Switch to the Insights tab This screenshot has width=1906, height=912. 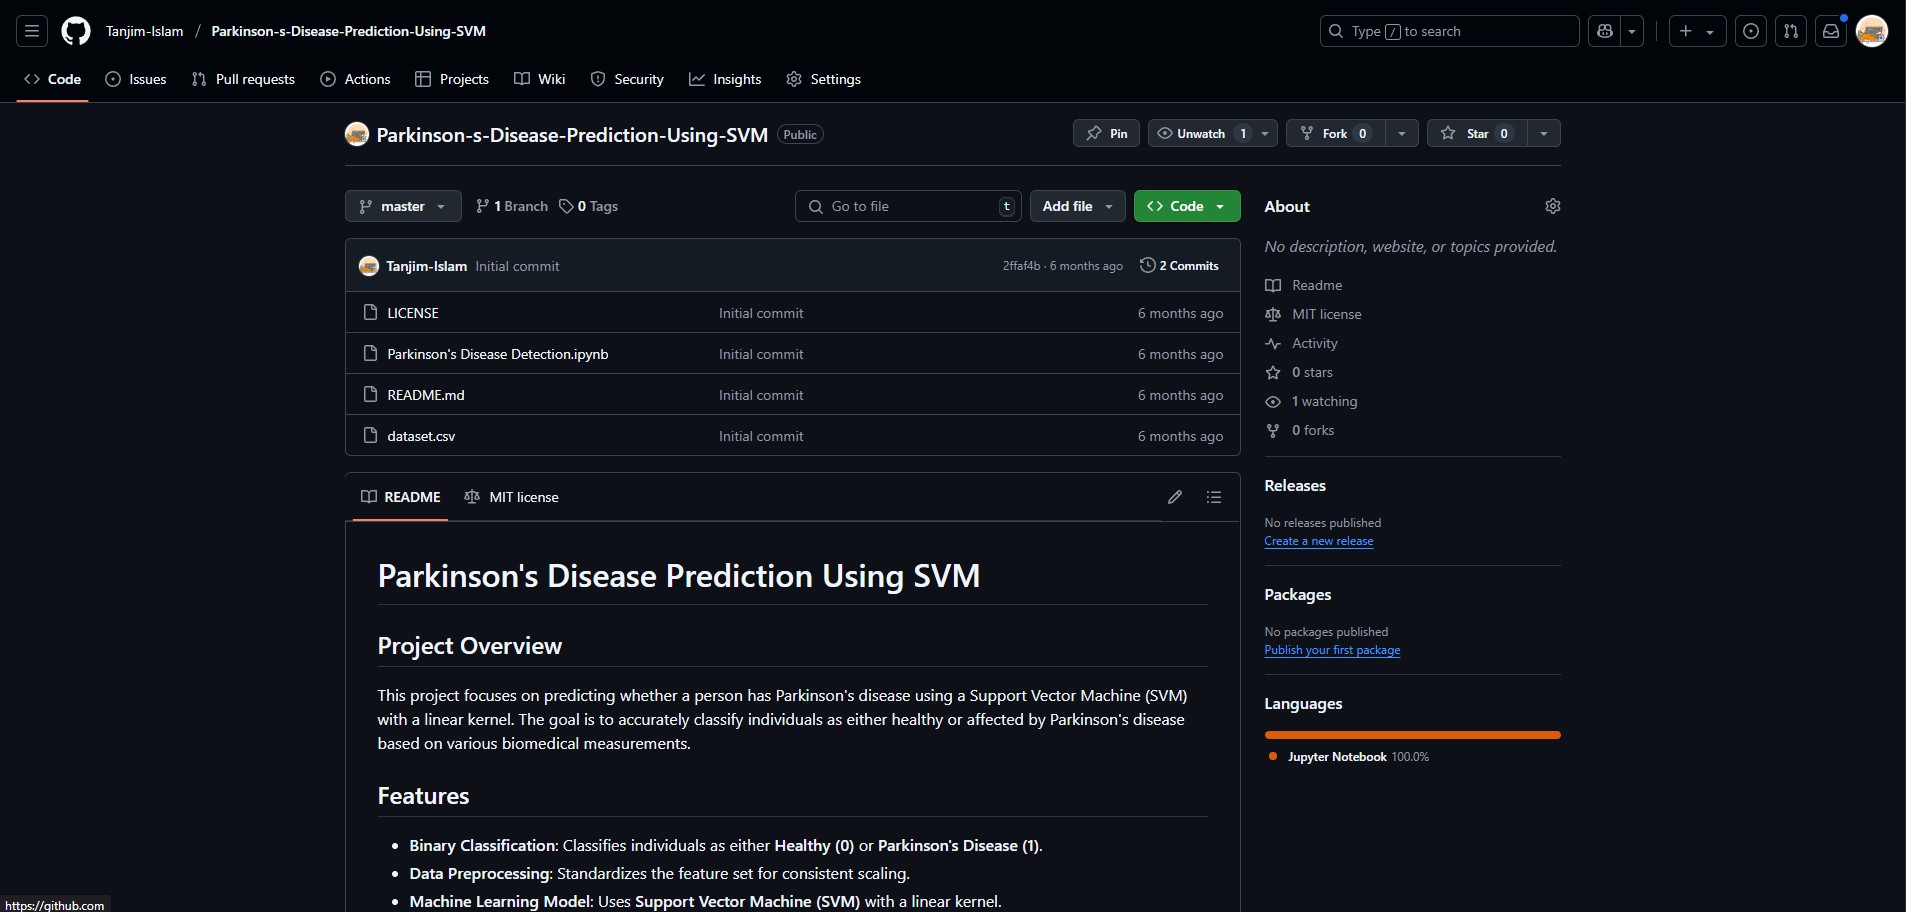coord(725,79)
